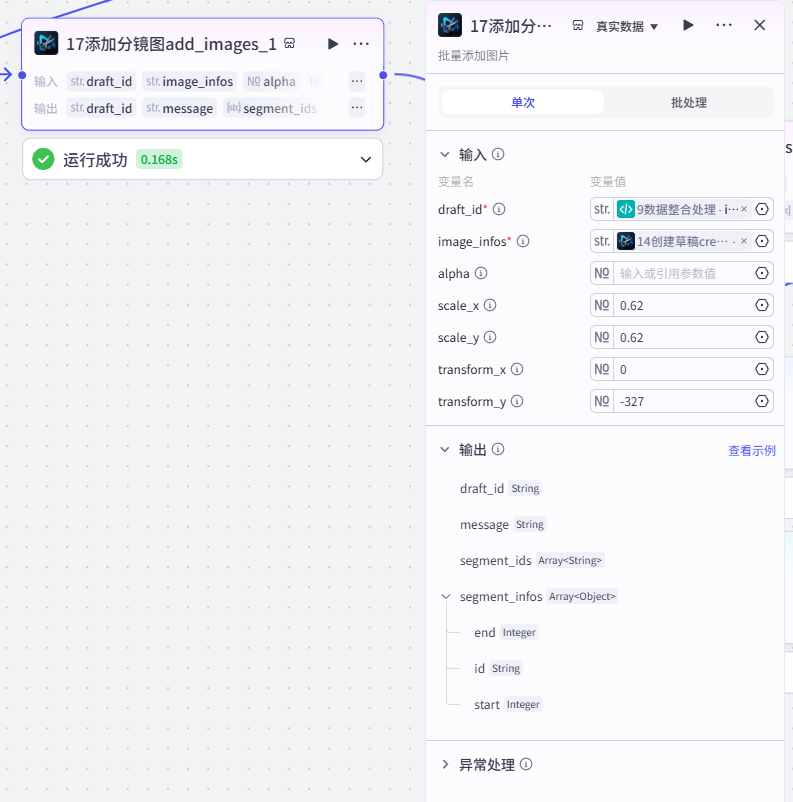Open the canvas node's three-dot menu

click(361, 44)
